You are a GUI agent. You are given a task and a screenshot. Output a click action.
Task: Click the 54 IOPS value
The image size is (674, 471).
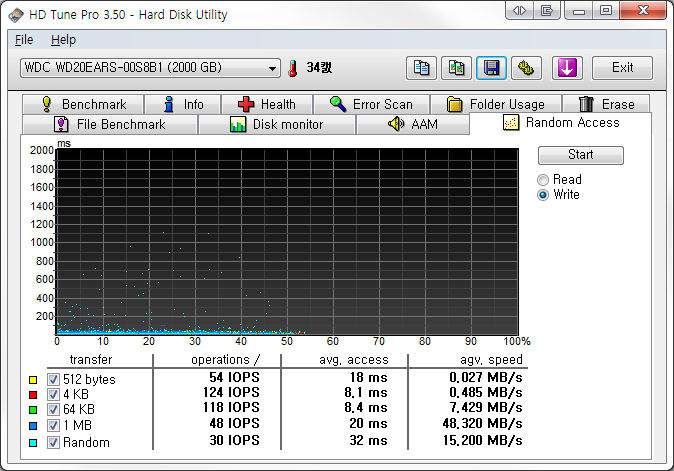pos(235,377)
